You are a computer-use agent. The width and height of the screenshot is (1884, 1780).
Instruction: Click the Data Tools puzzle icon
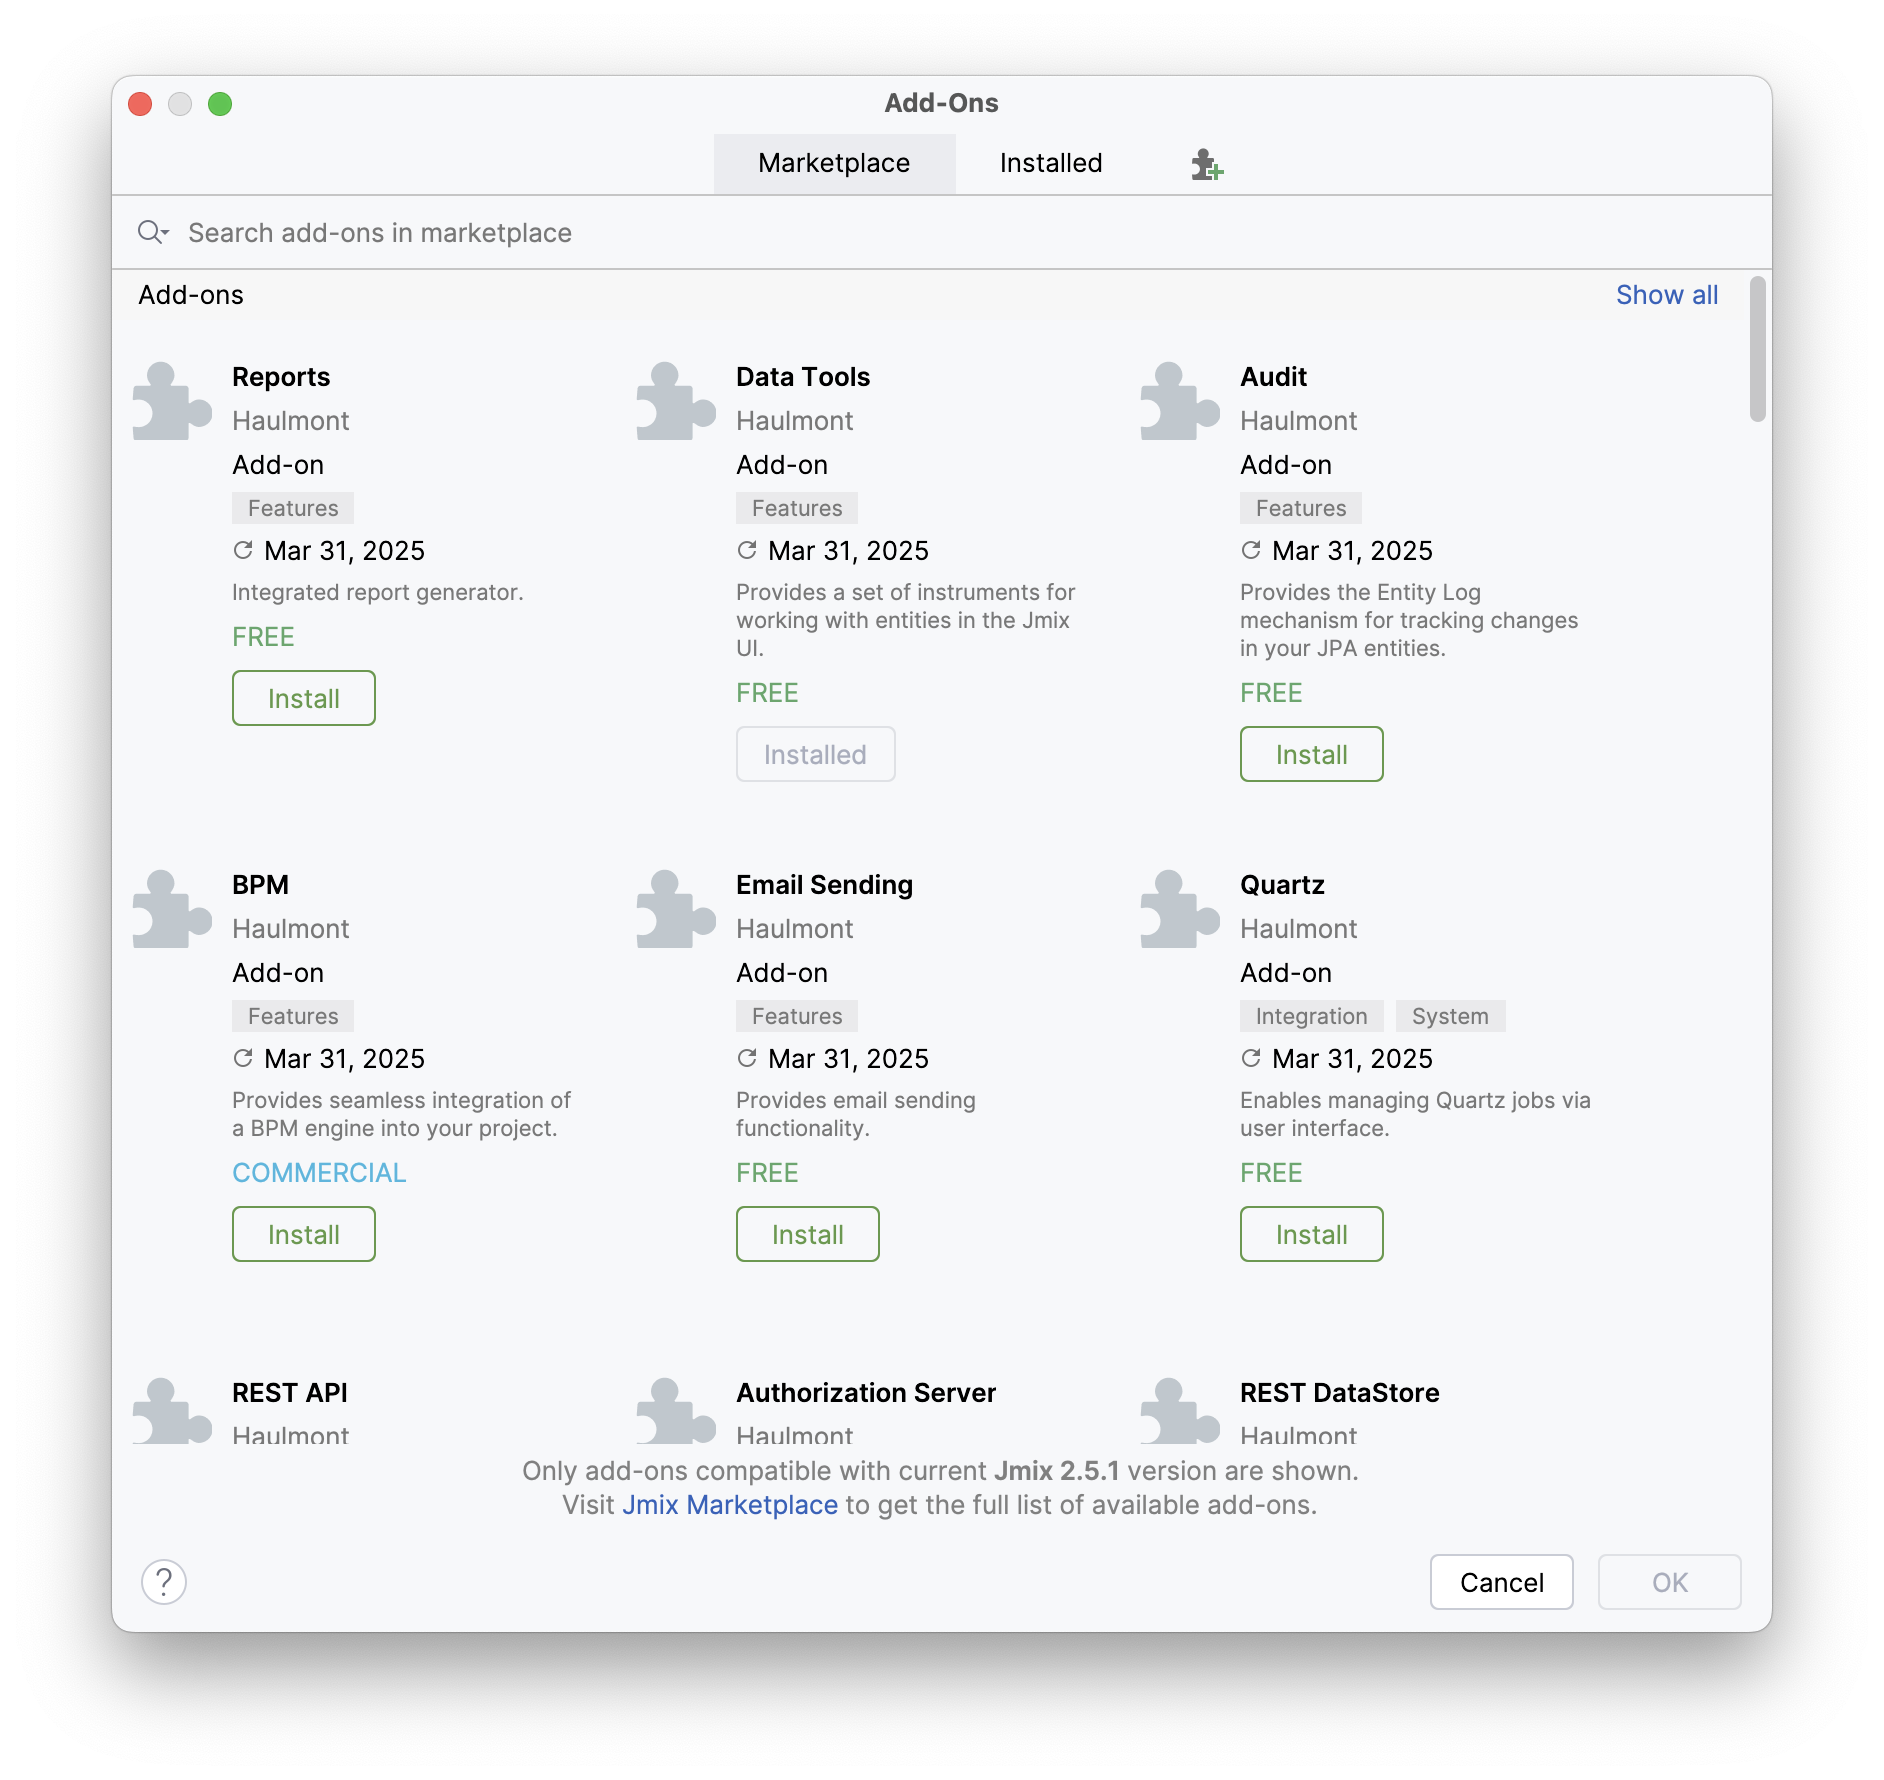[x=676, y=401]
